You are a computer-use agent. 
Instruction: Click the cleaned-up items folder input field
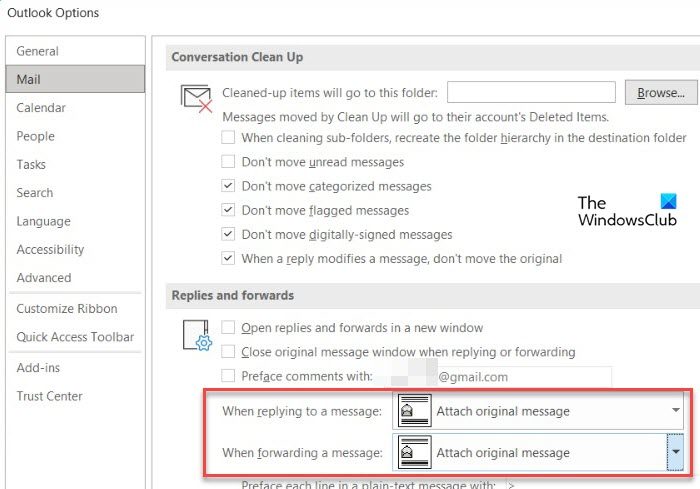coord(531,92)
